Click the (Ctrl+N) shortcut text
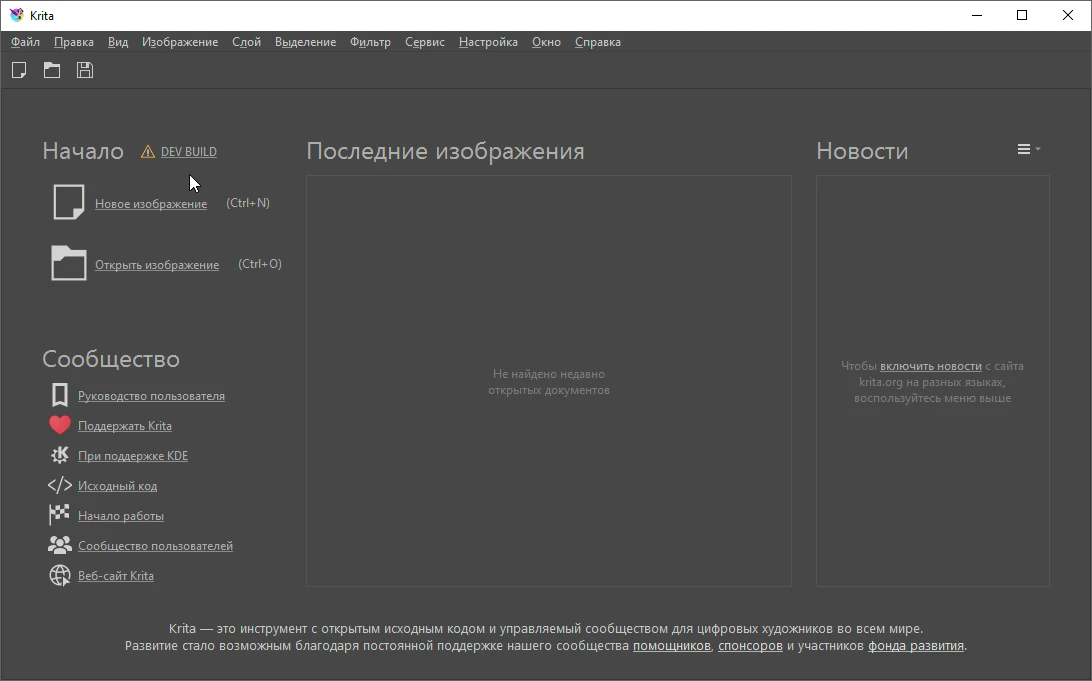1092x681 pixels. click(248, 203)
